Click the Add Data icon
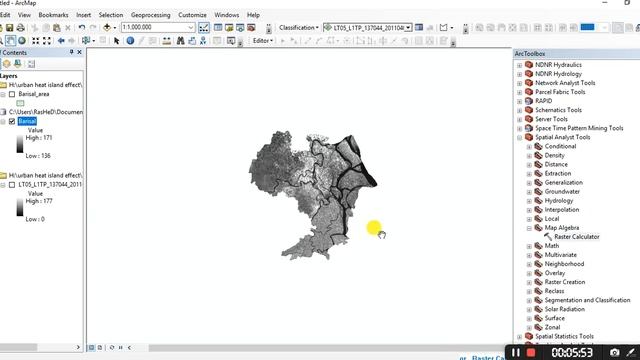This screenshot has width=640, height=360. 107,28
